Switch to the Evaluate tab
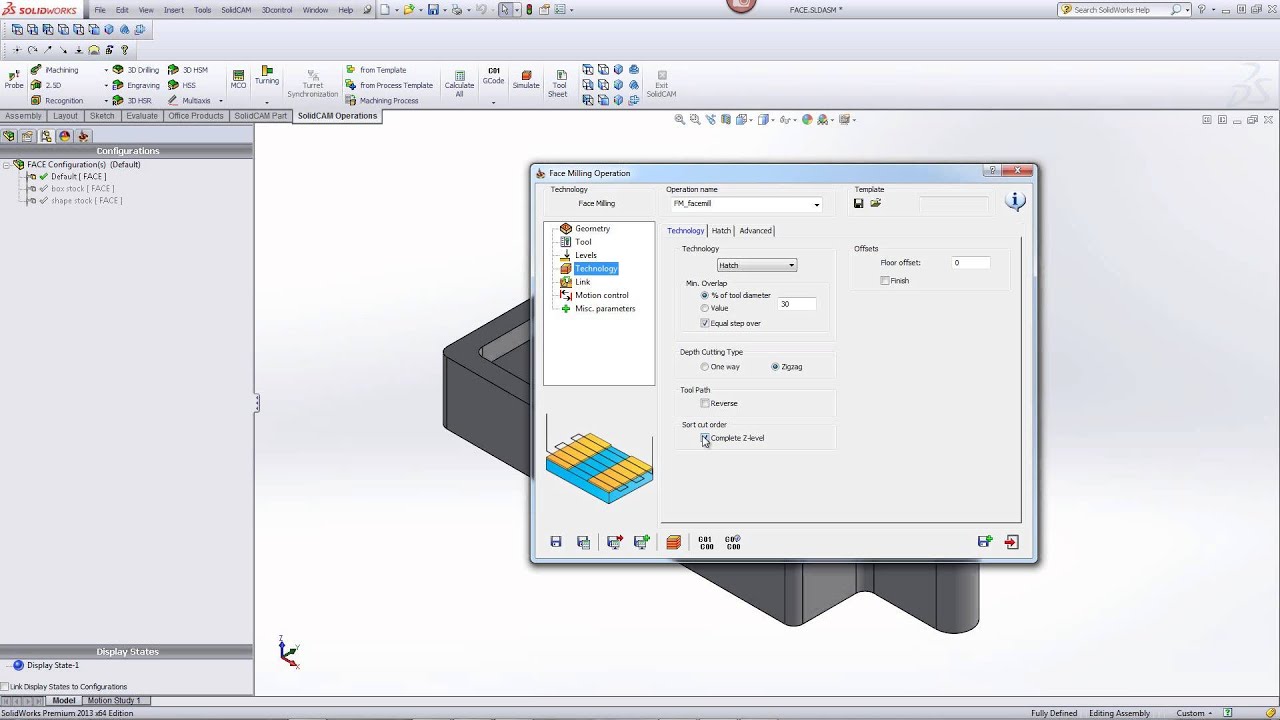Viewport: 1280px width, 720px height. (141, 116)
